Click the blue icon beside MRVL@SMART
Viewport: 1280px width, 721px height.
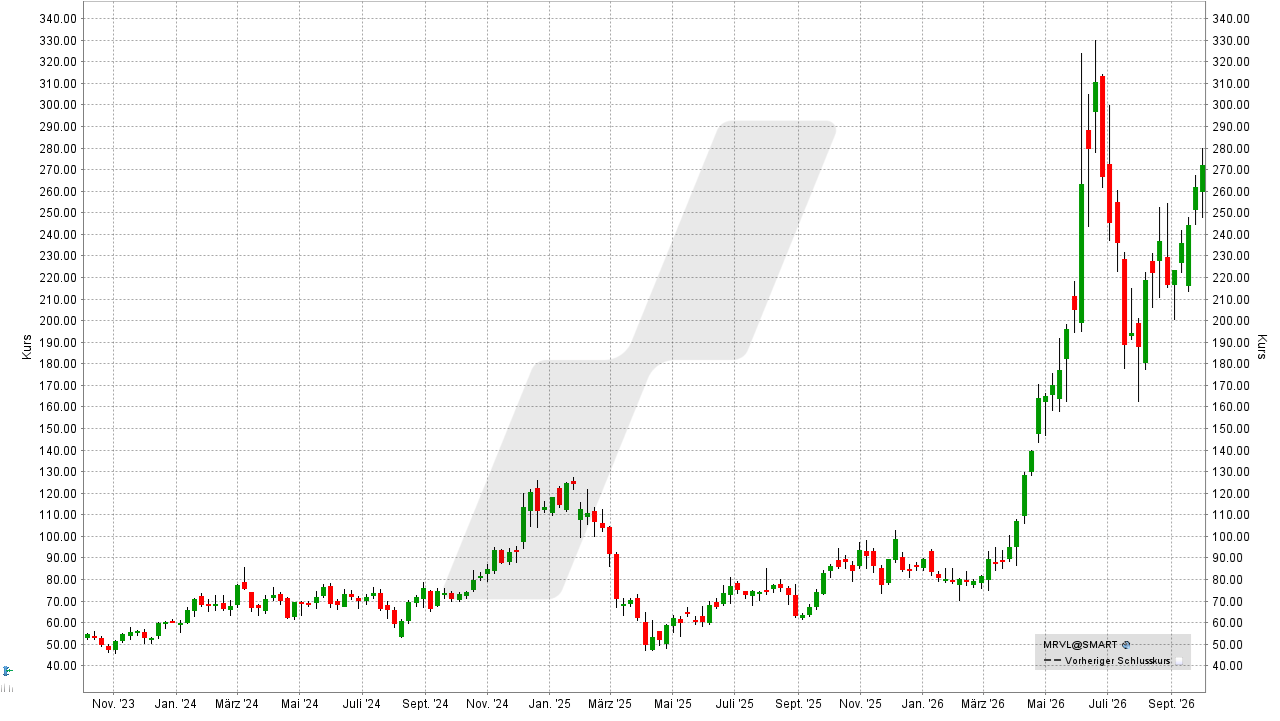pyautogui.click(x=1126, y=645)
